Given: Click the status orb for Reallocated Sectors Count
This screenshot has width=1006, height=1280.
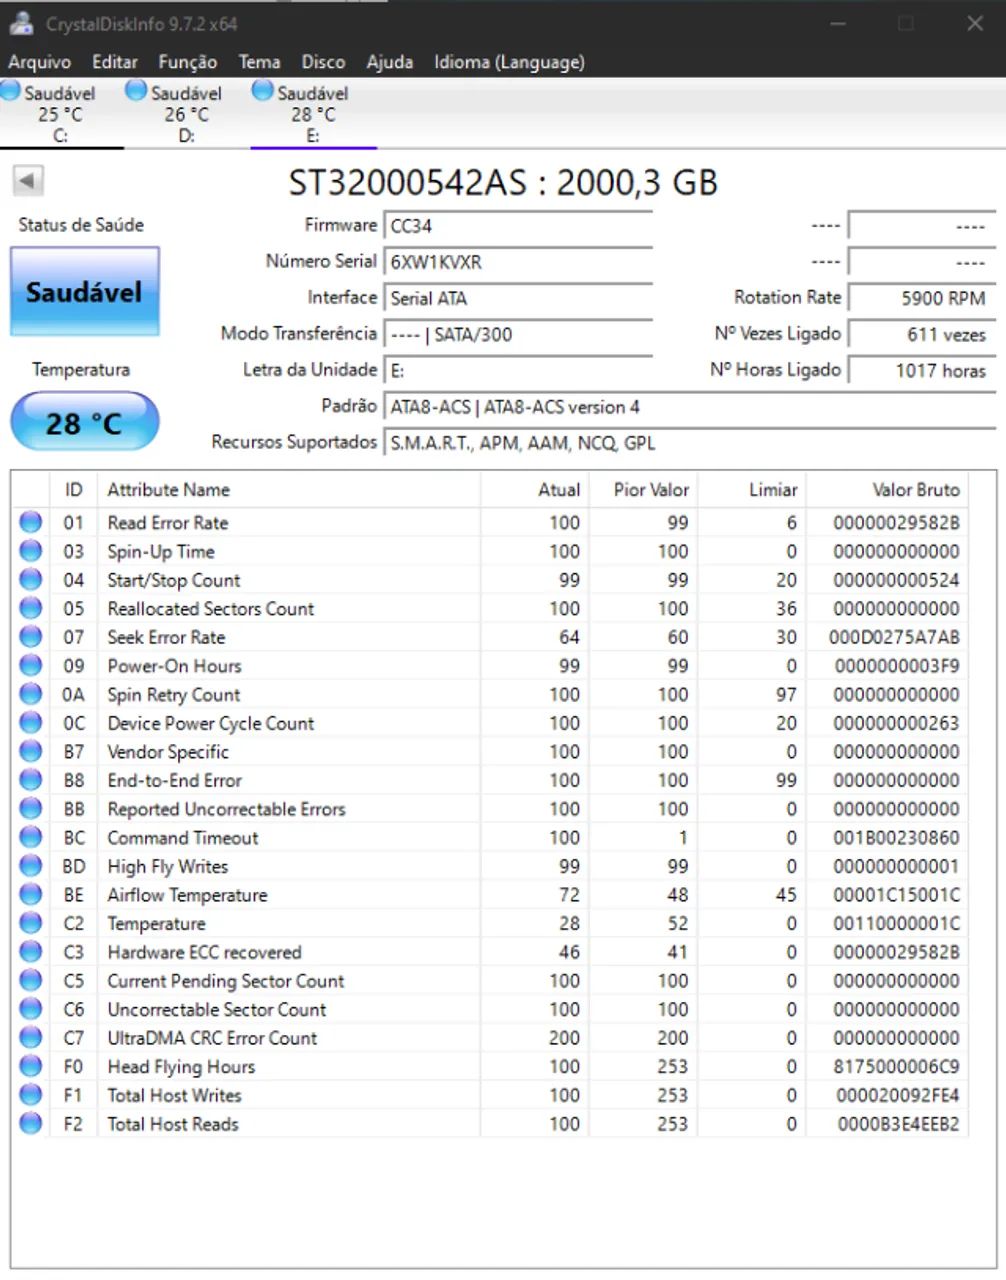Looking at the screenshot, I should point(31,608).
